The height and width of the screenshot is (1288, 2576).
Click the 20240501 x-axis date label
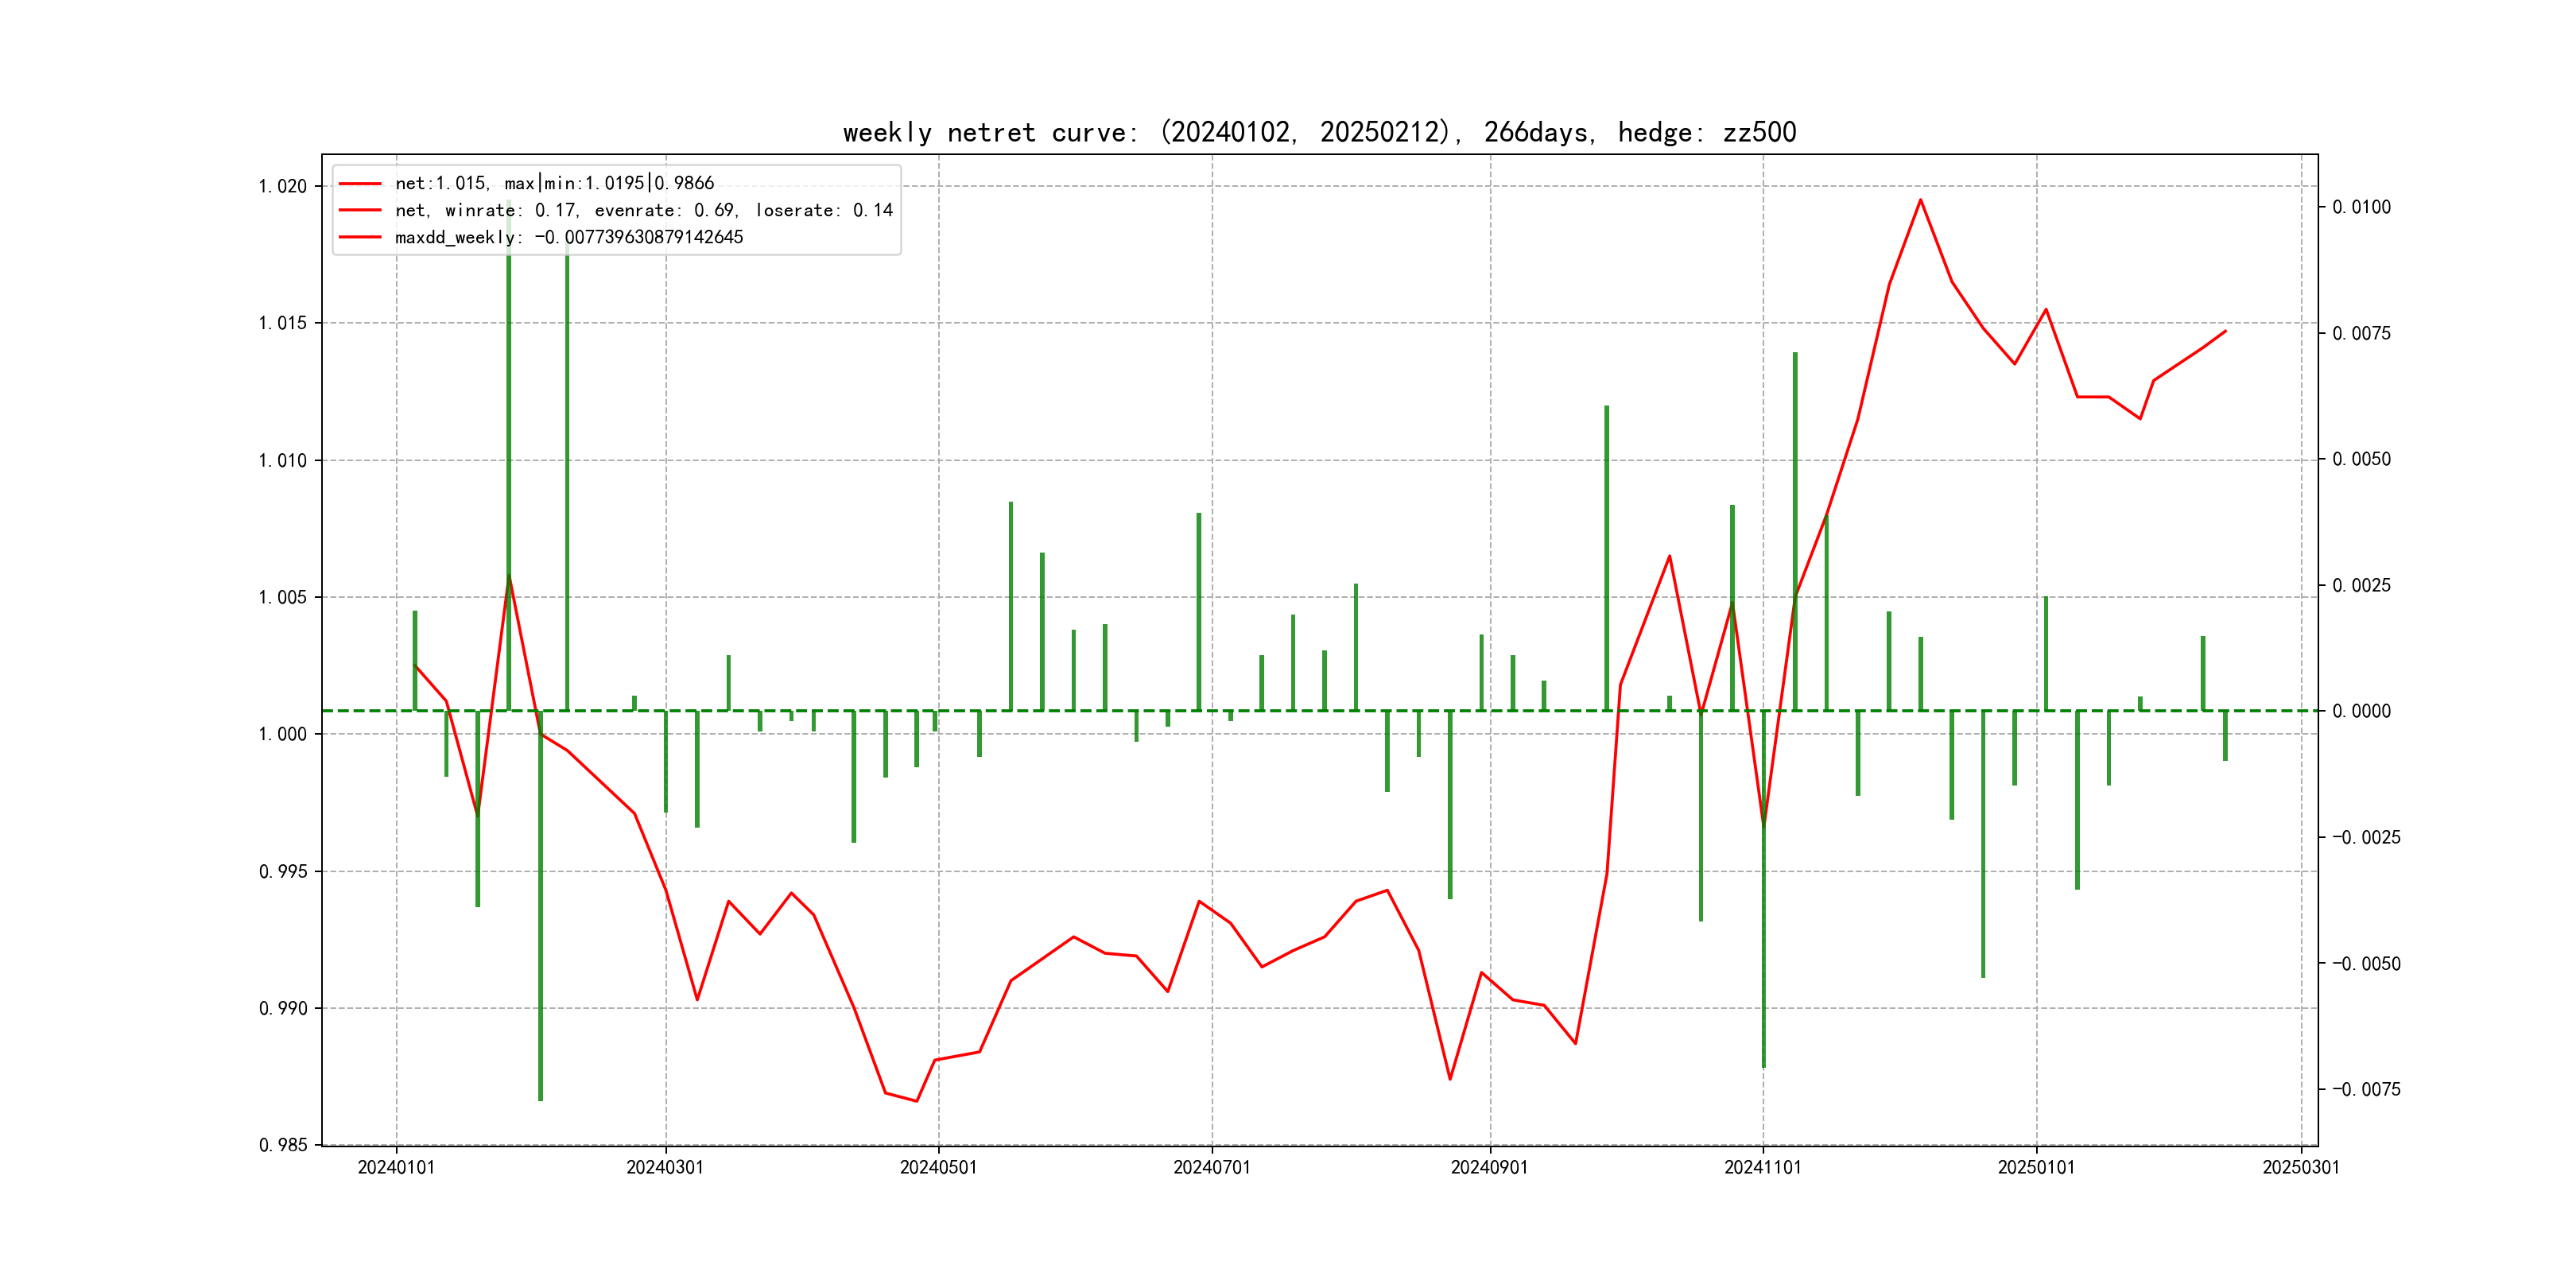tap(938, 1167)
